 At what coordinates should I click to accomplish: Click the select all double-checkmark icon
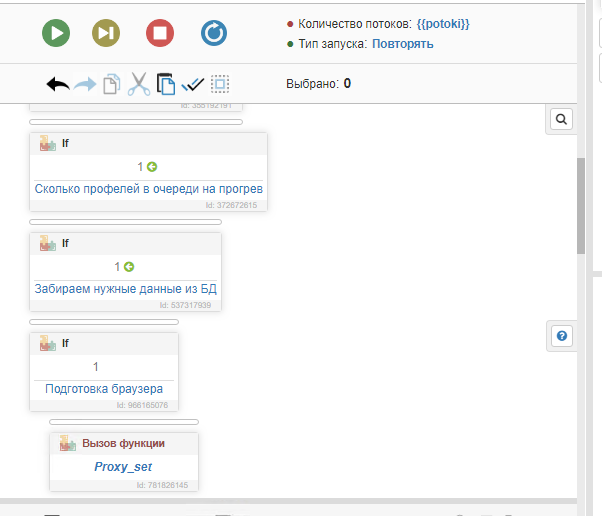coord(193,85)
